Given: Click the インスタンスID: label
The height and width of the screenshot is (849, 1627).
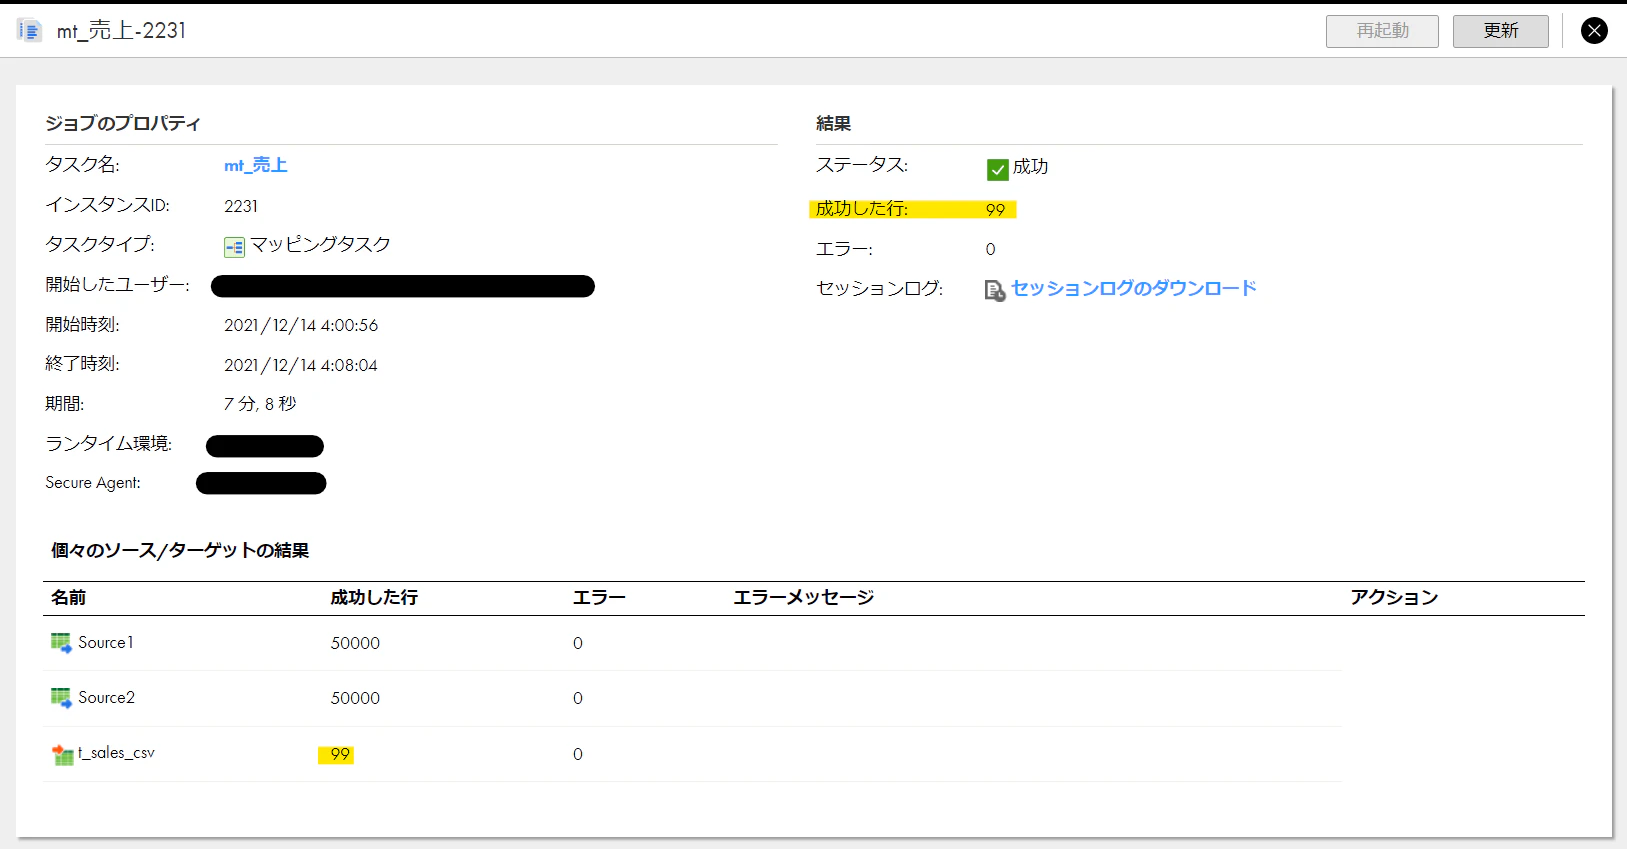Looking at the screenshot, I should click(107, 204).
